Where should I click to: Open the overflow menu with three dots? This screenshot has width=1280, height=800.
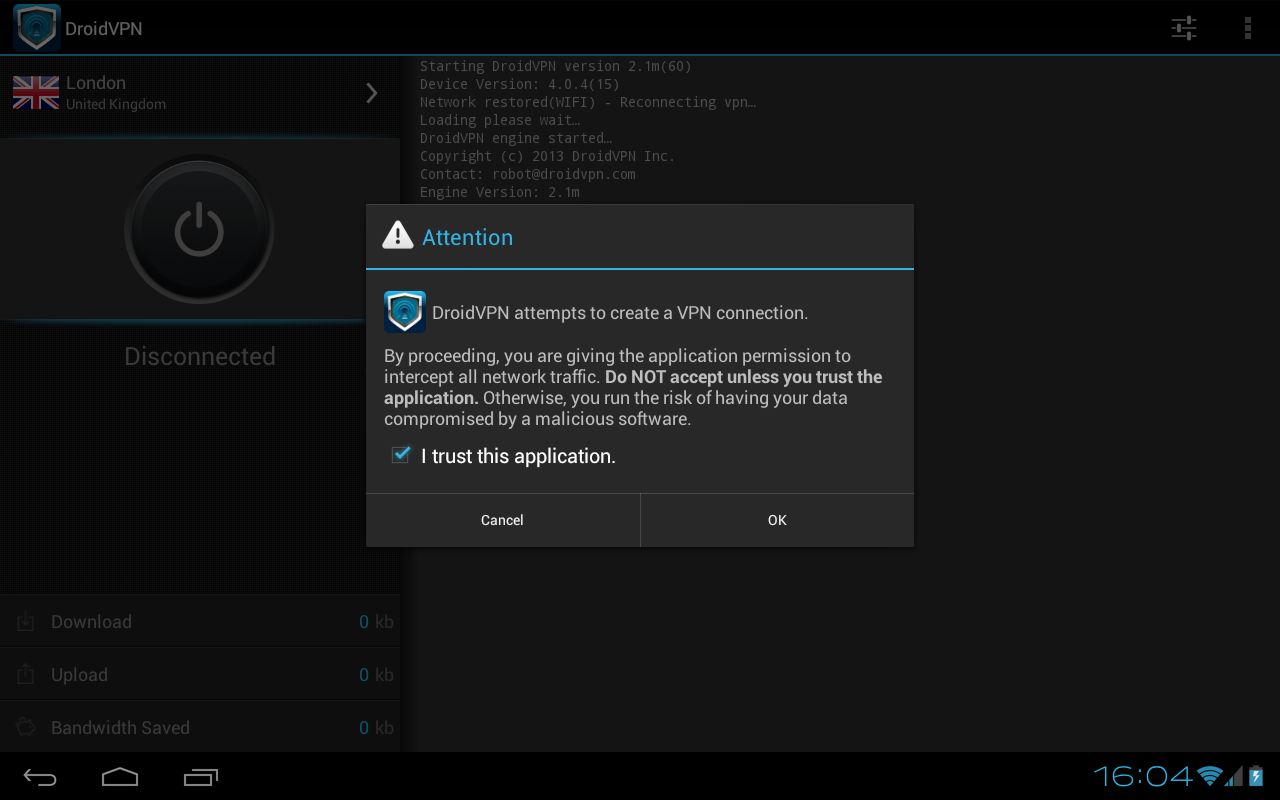pos(1248,28)
